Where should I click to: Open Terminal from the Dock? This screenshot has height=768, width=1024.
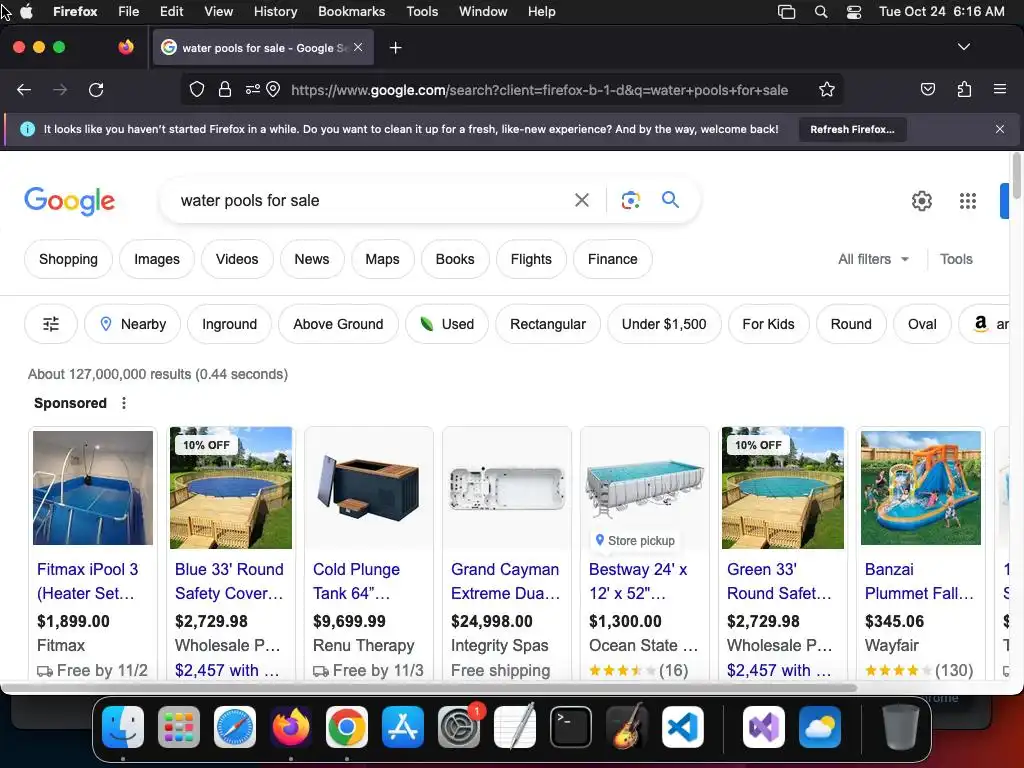[x=571, y=727]
